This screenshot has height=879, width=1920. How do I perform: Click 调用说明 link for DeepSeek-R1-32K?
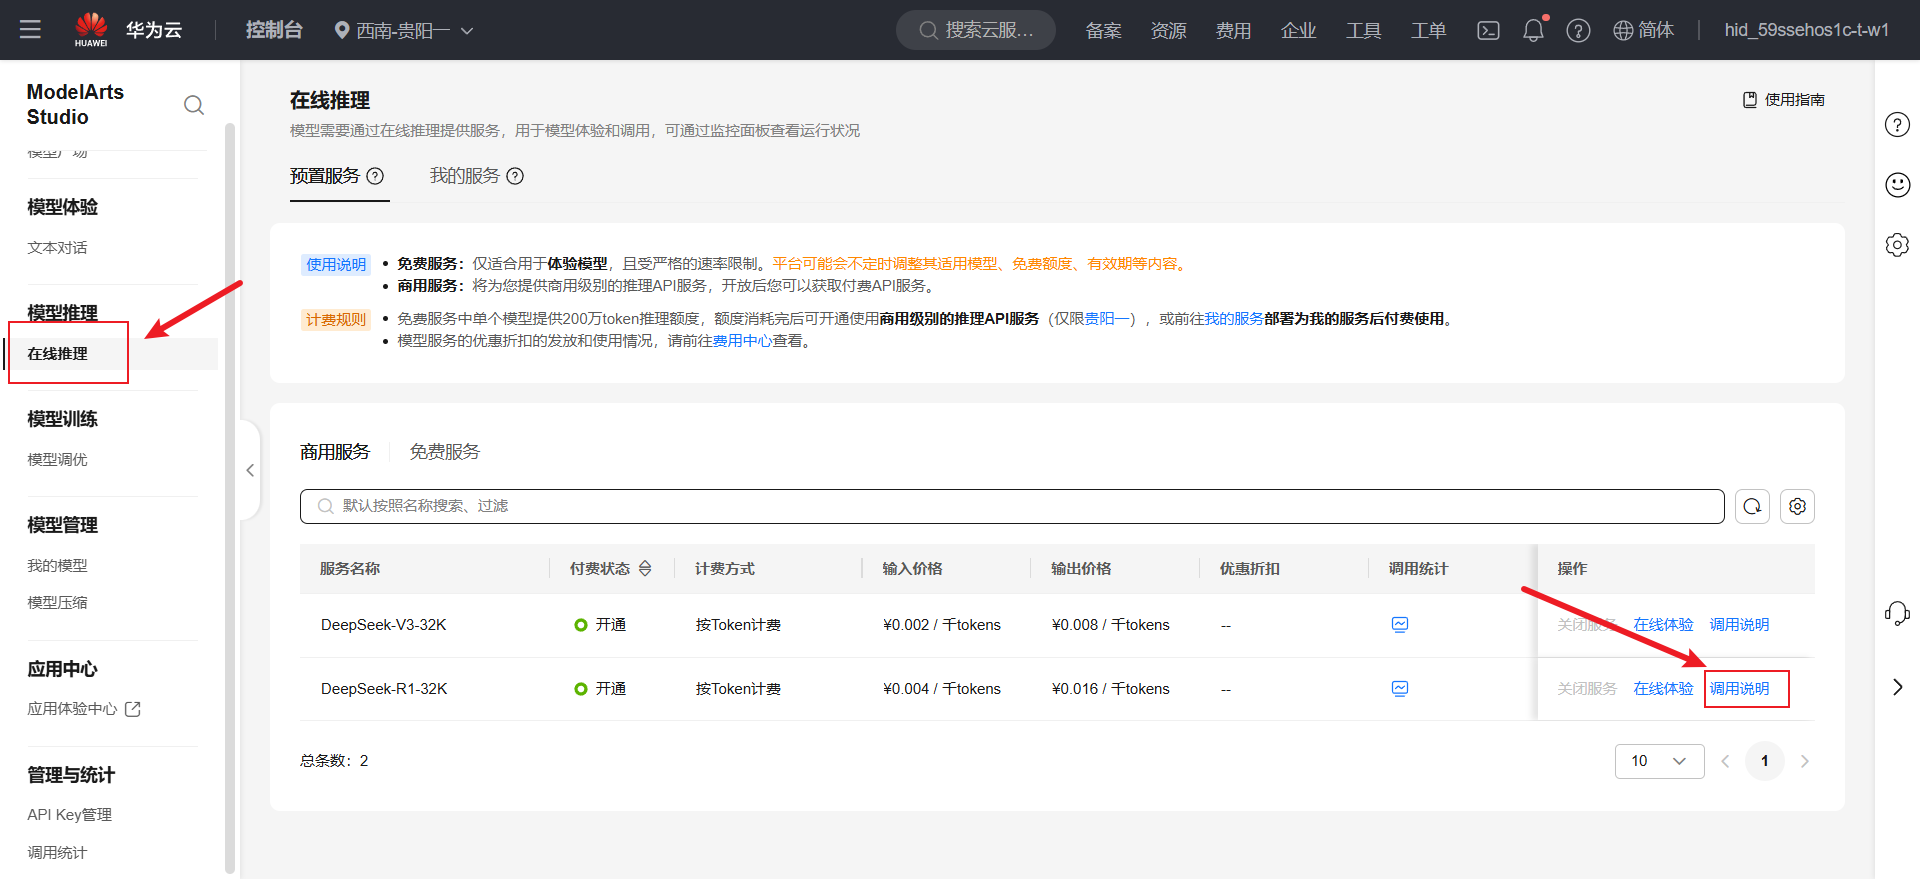(1739, 689)
